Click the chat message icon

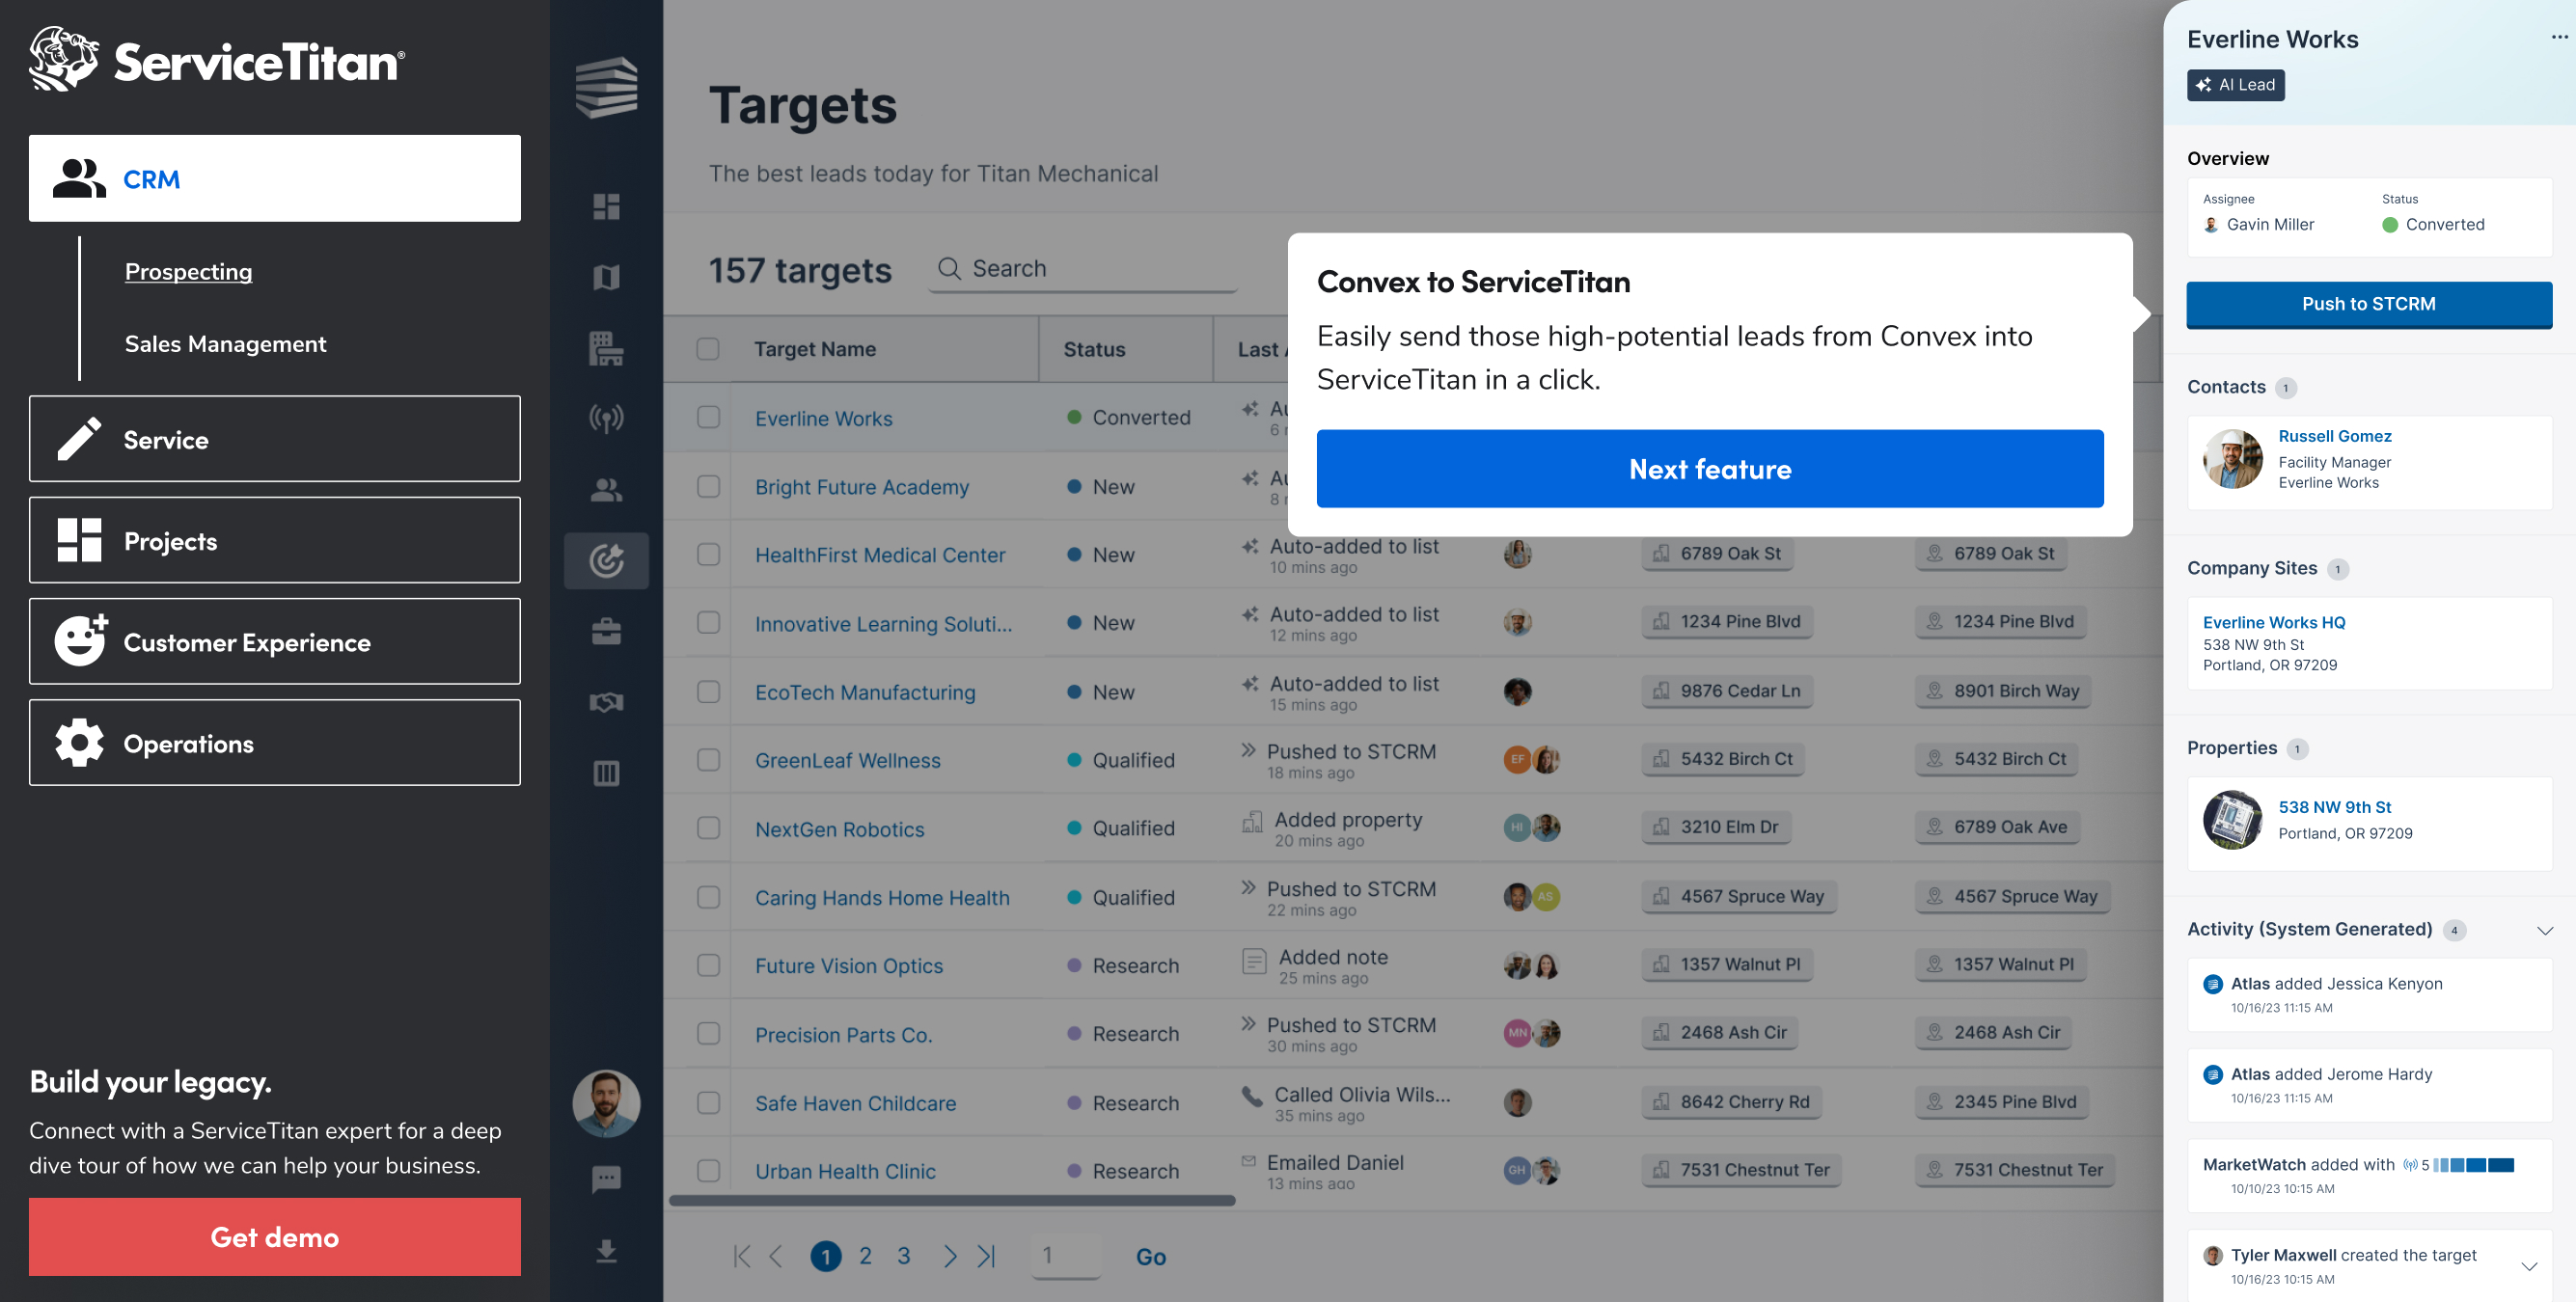click(x=606, y=1178)
